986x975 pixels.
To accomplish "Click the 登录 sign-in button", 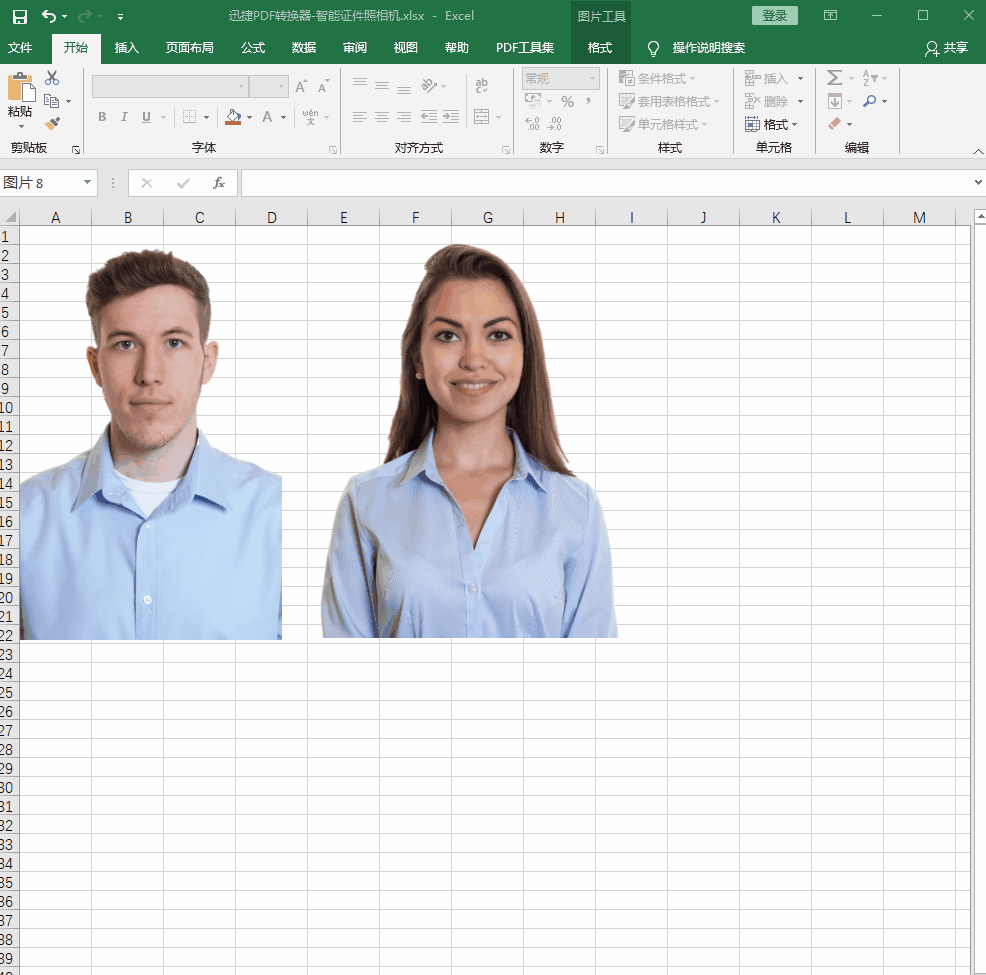I will 774,16.
